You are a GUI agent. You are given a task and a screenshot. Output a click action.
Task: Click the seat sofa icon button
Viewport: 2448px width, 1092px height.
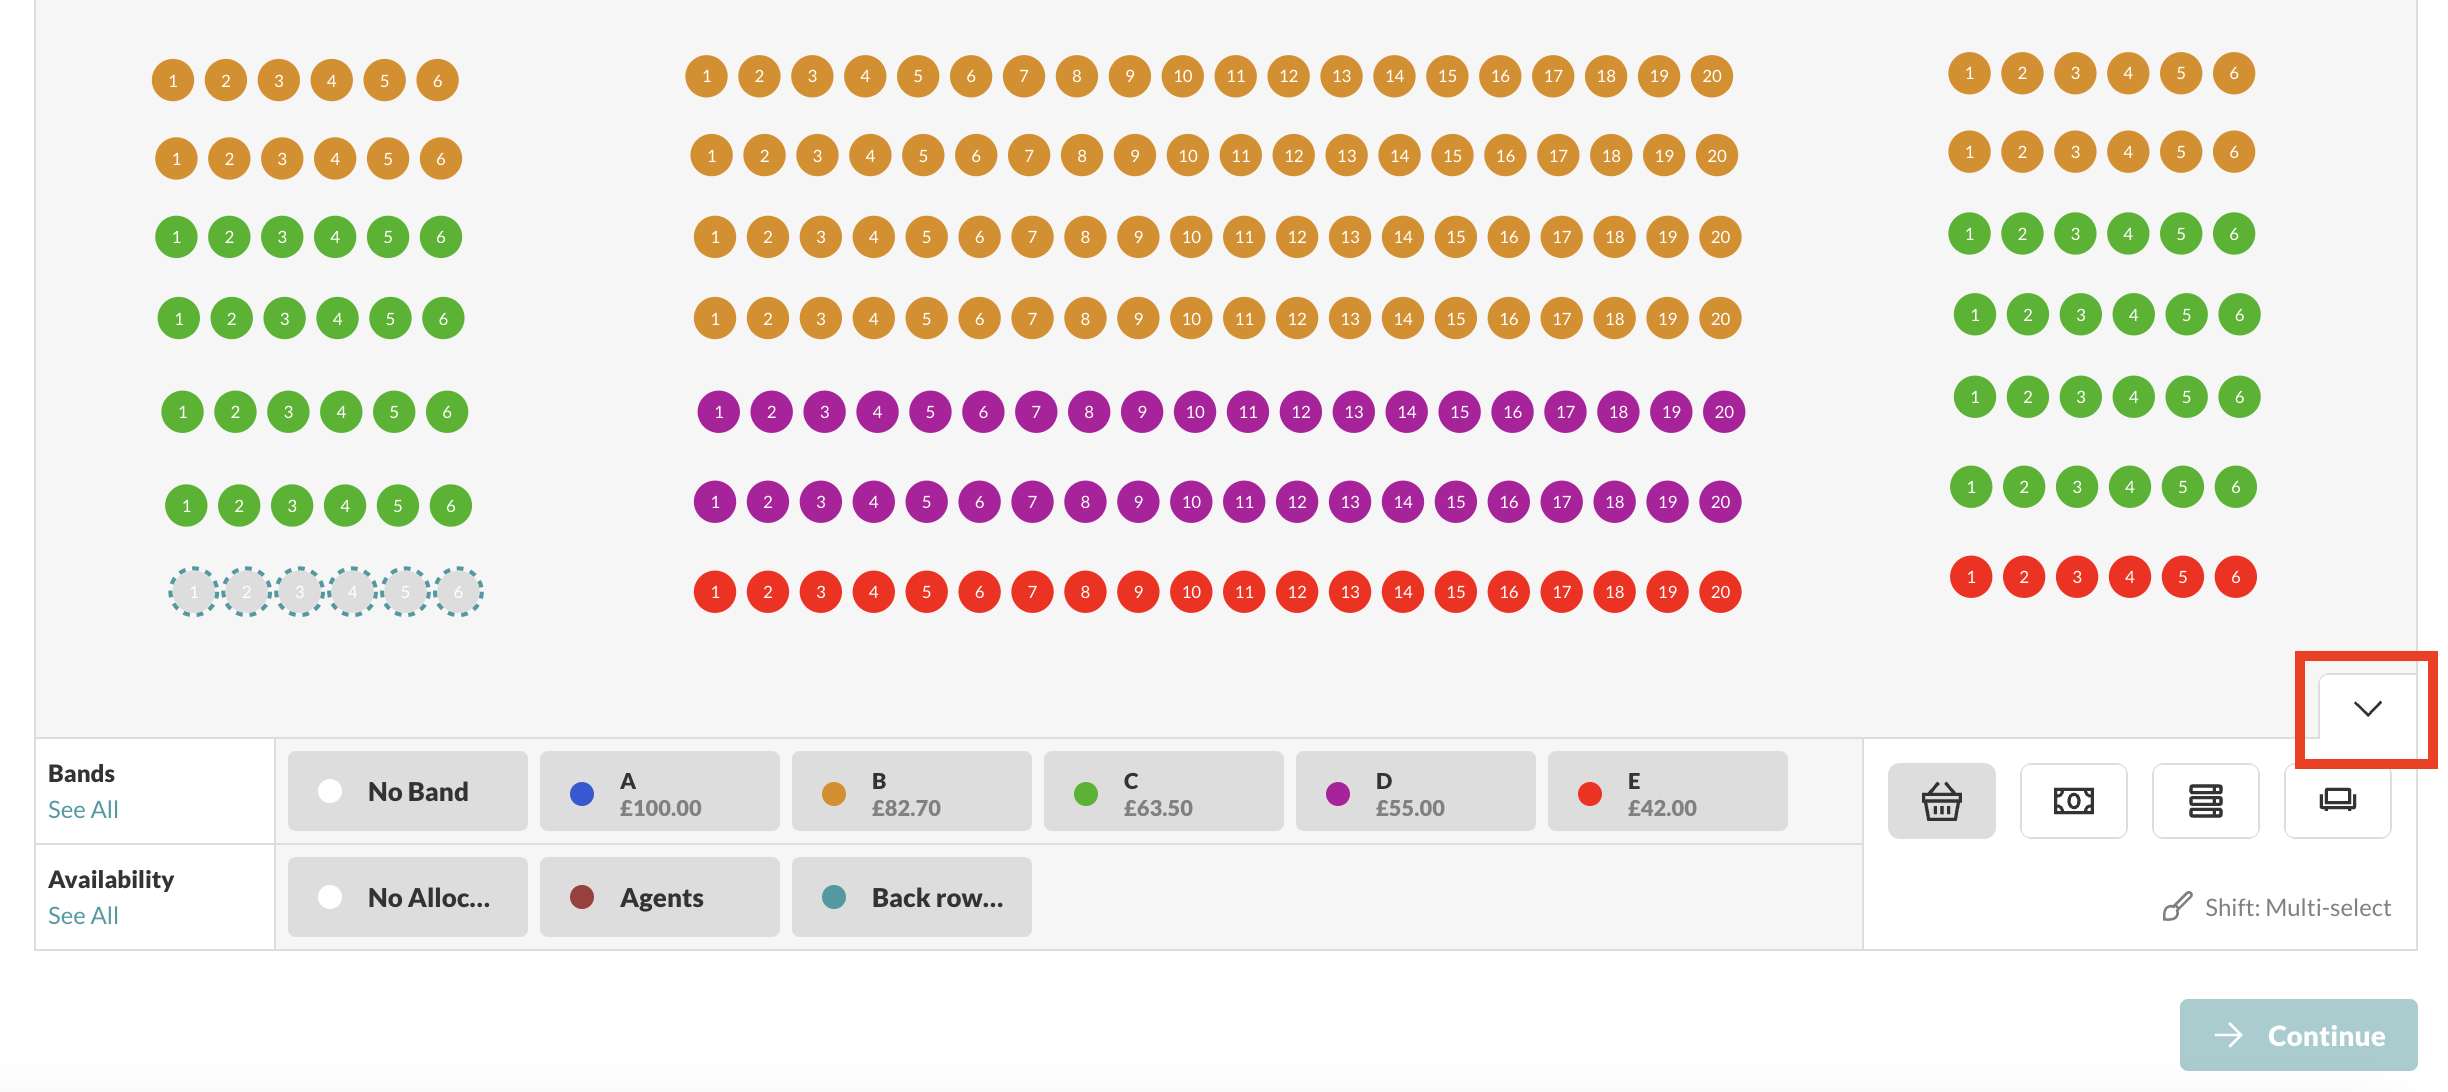click(2337, 801)
